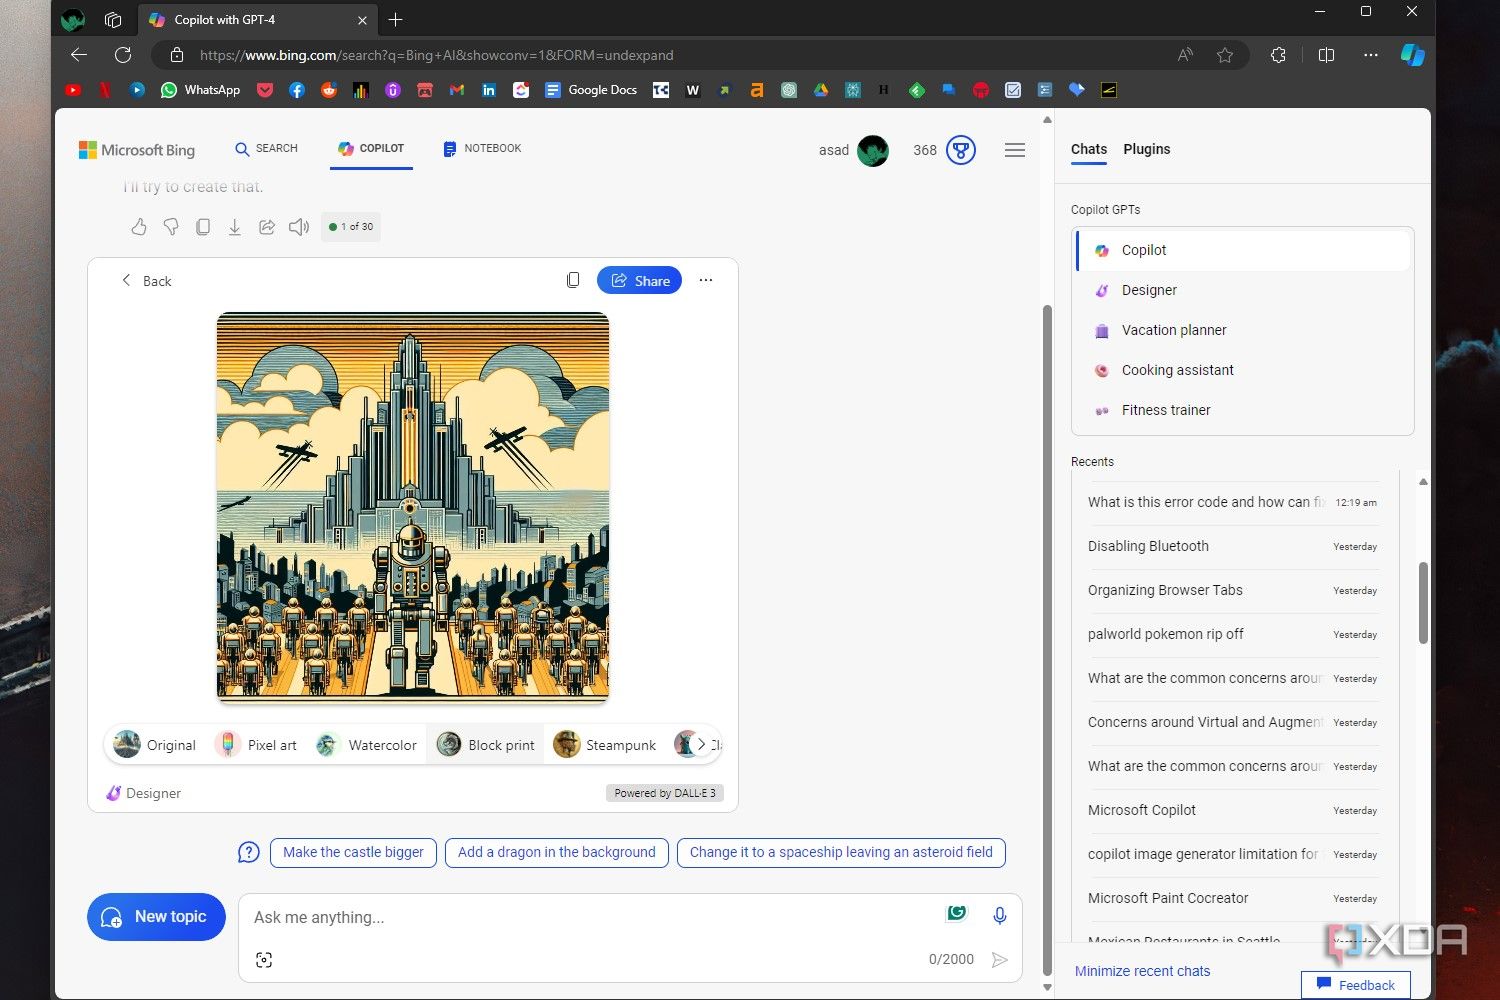Open Google Docs bookmark
1500x1000 pixels.
591,90
